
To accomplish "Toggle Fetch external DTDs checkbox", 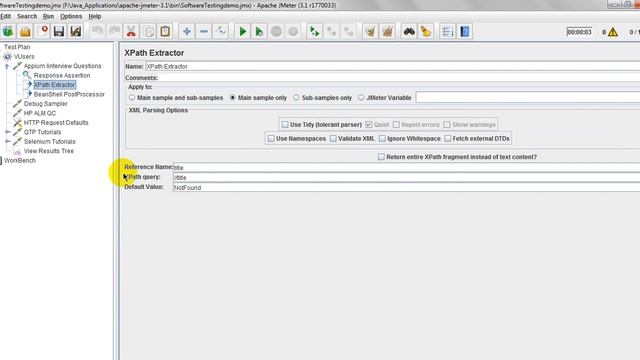I will coord(447,139).
